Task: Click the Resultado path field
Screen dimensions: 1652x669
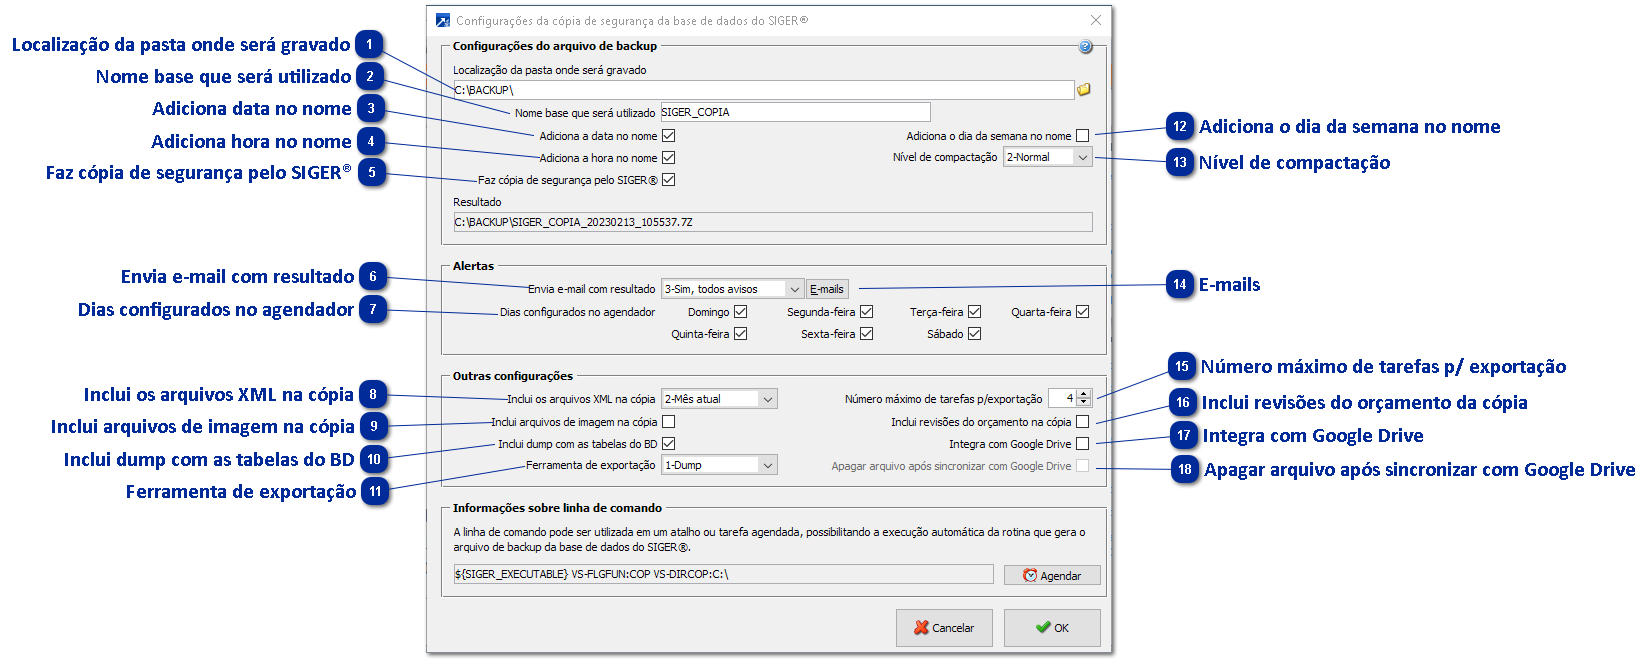Action: [x=772, y=222]
